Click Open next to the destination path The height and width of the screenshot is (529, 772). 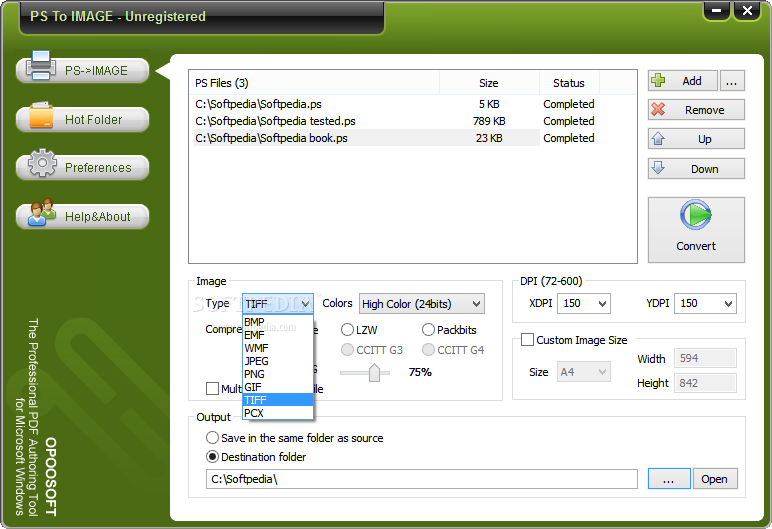[715, 479]
